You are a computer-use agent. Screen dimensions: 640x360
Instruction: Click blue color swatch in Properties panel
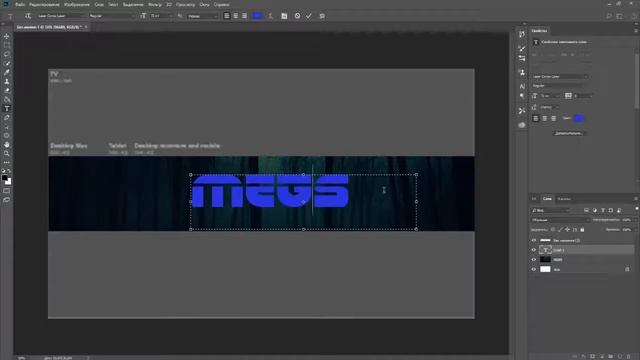(x=579, y=118)
